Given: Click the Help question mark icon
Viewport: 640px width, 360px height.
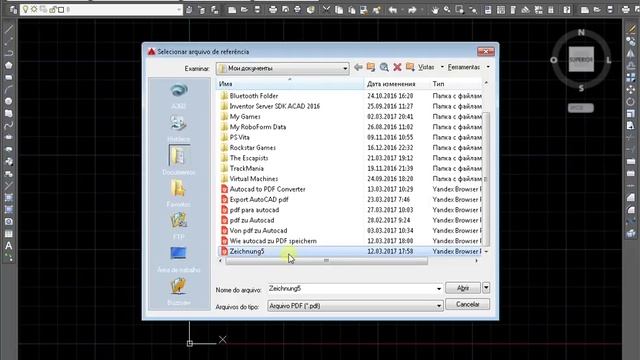Looking at the screenshot, I should (567, 10).
